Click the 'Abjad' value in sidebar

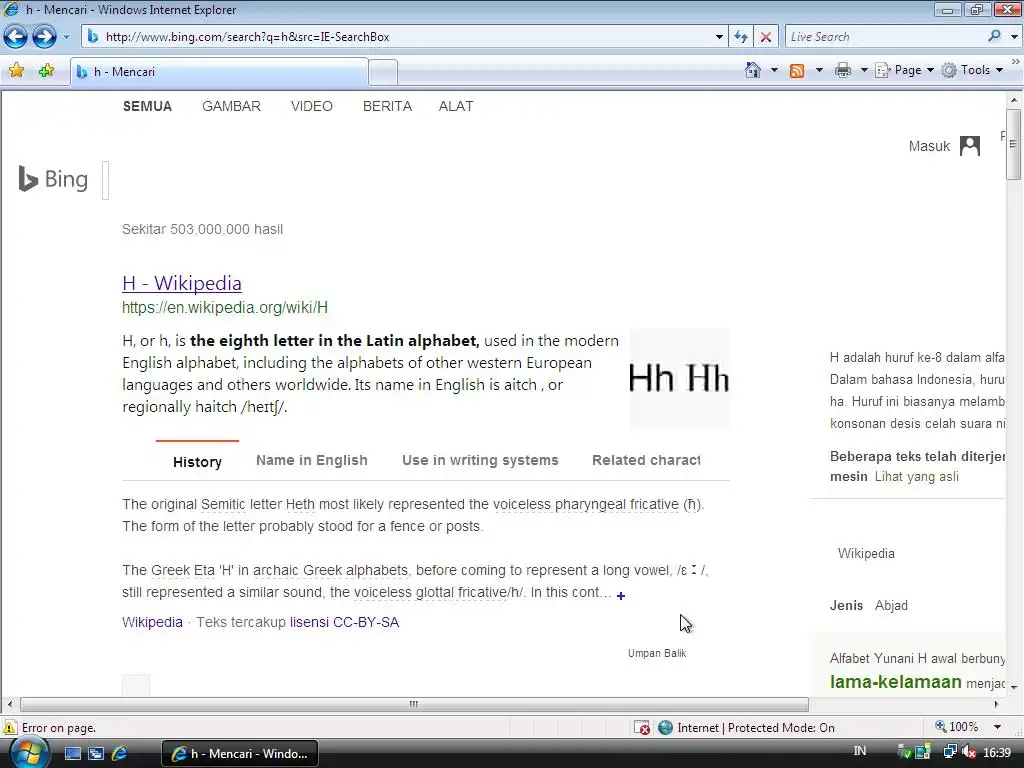pos(891,605)
